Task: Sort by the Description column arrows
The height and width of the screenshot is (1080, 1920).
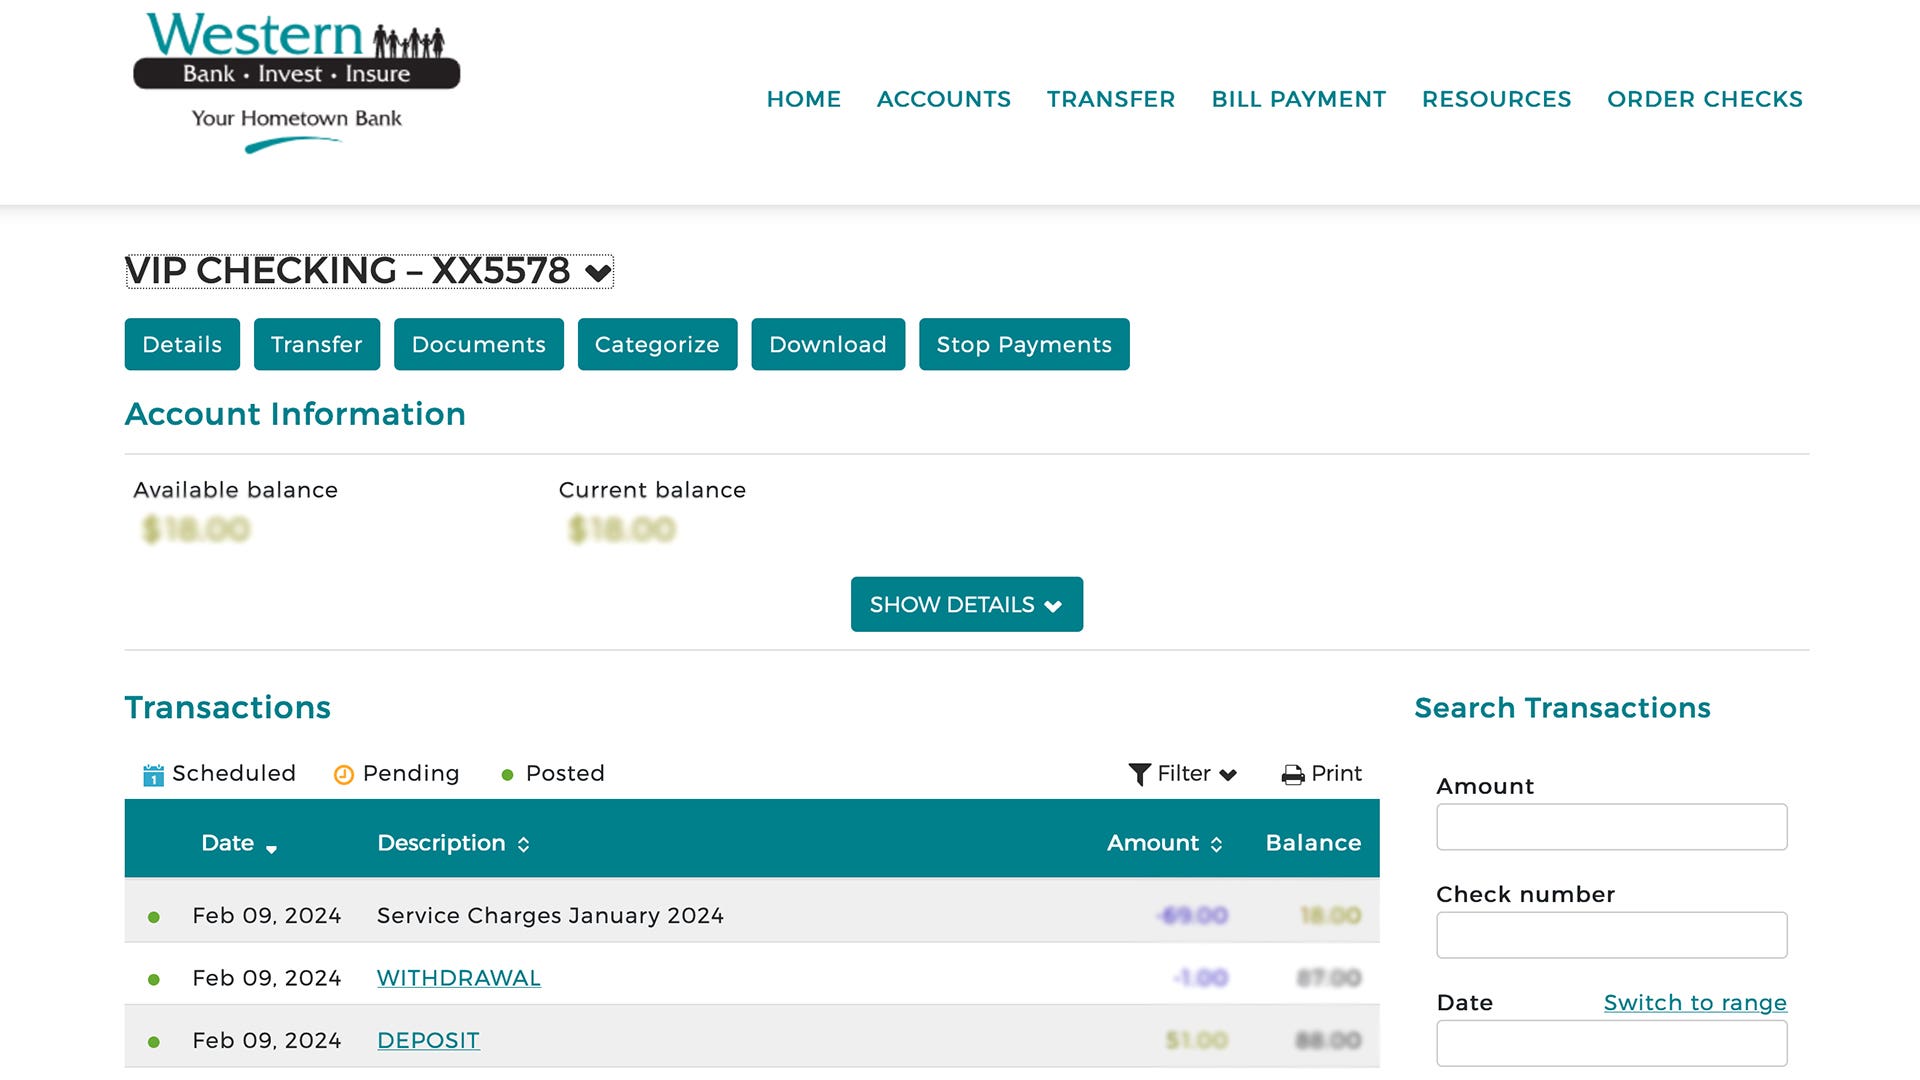Action: pos(523,845)
